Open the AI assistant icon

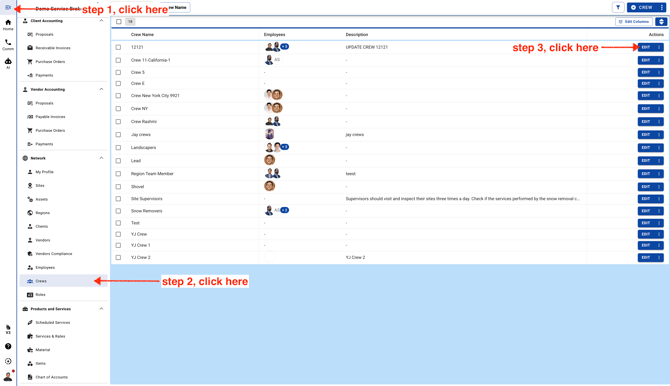click(8, 63)
